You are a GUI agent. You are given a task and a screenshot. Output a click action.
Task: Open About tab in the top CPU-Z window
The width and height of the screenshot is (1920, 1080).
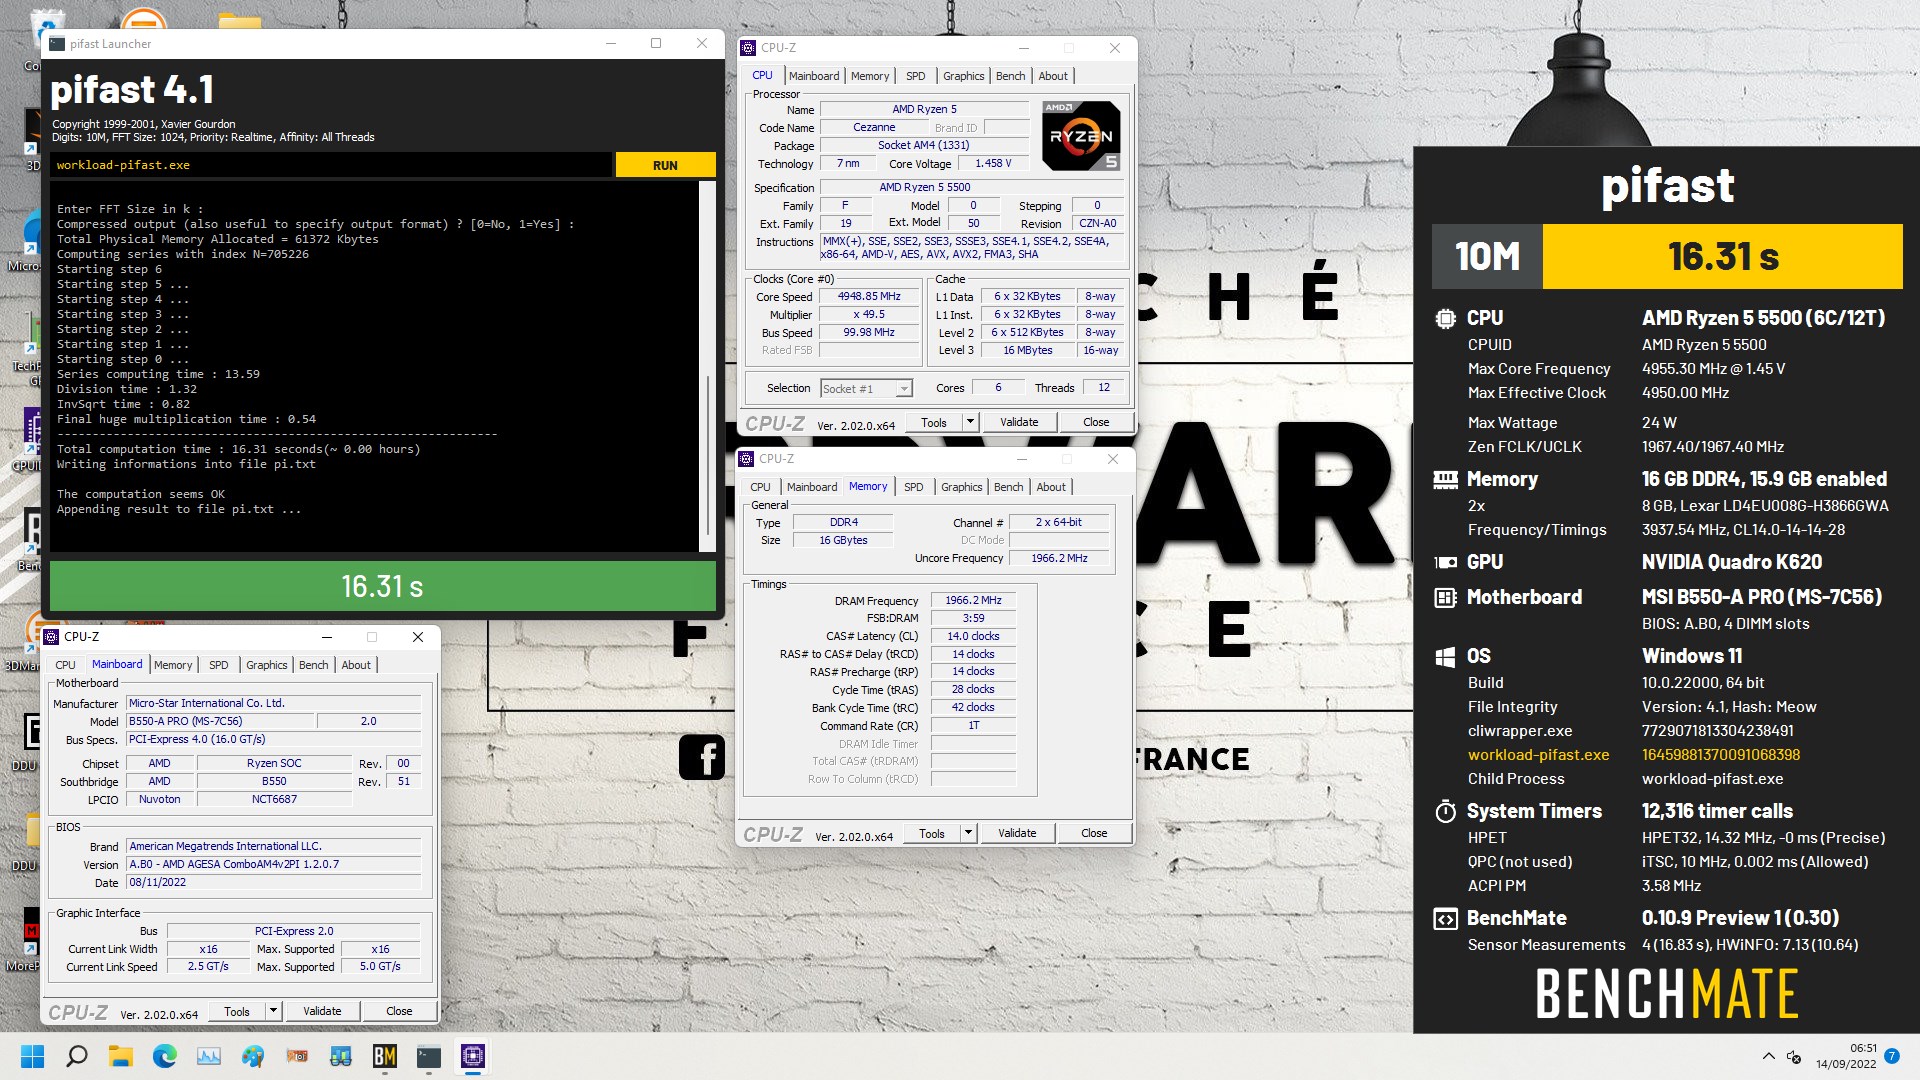pyautogui.click(x=1053, y=76)
